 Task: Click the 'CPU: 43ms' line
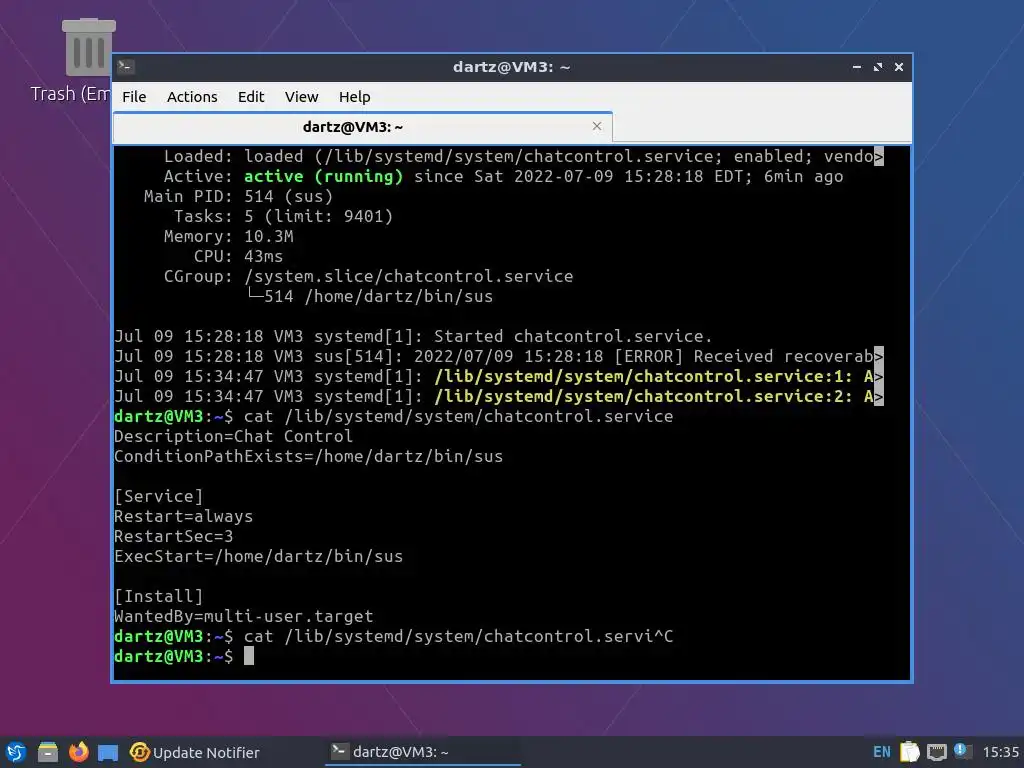[x=238, y=256]
